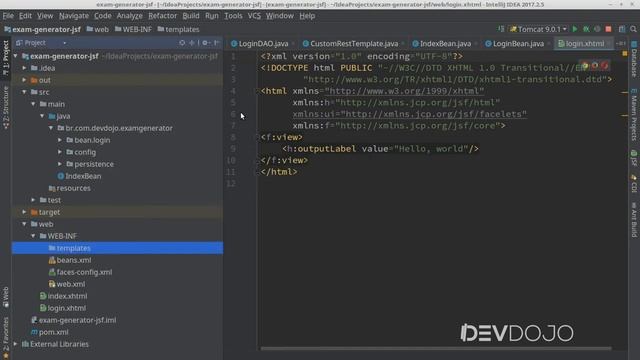Screen dimensions: 640x360
Task: Click the xmlns facelets URL on line 6
Action: tap(433, 114)
